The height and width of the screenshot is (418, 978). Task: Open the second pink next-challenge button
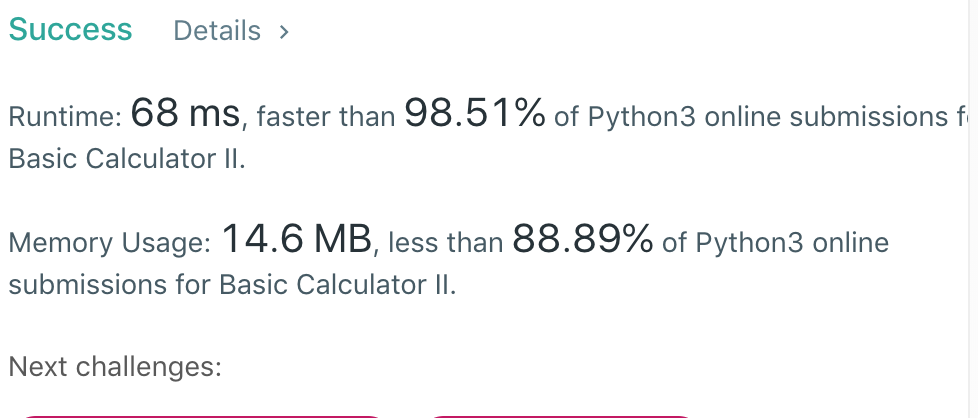tap(560, 415)
